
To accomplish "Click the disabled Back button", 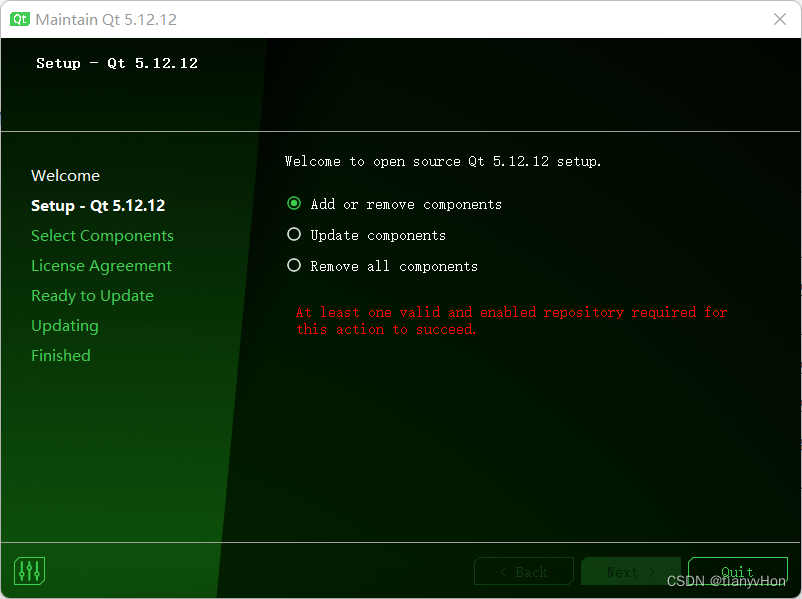I will 524,571.
